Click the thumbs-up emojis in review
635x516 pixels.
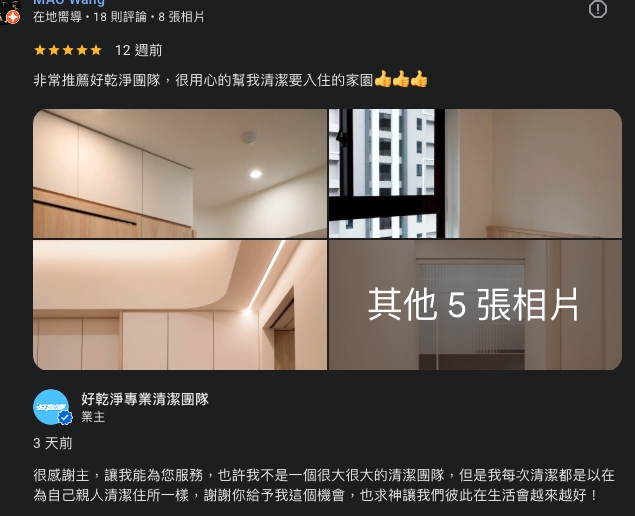pyautogui.click(x=401, y=79)
